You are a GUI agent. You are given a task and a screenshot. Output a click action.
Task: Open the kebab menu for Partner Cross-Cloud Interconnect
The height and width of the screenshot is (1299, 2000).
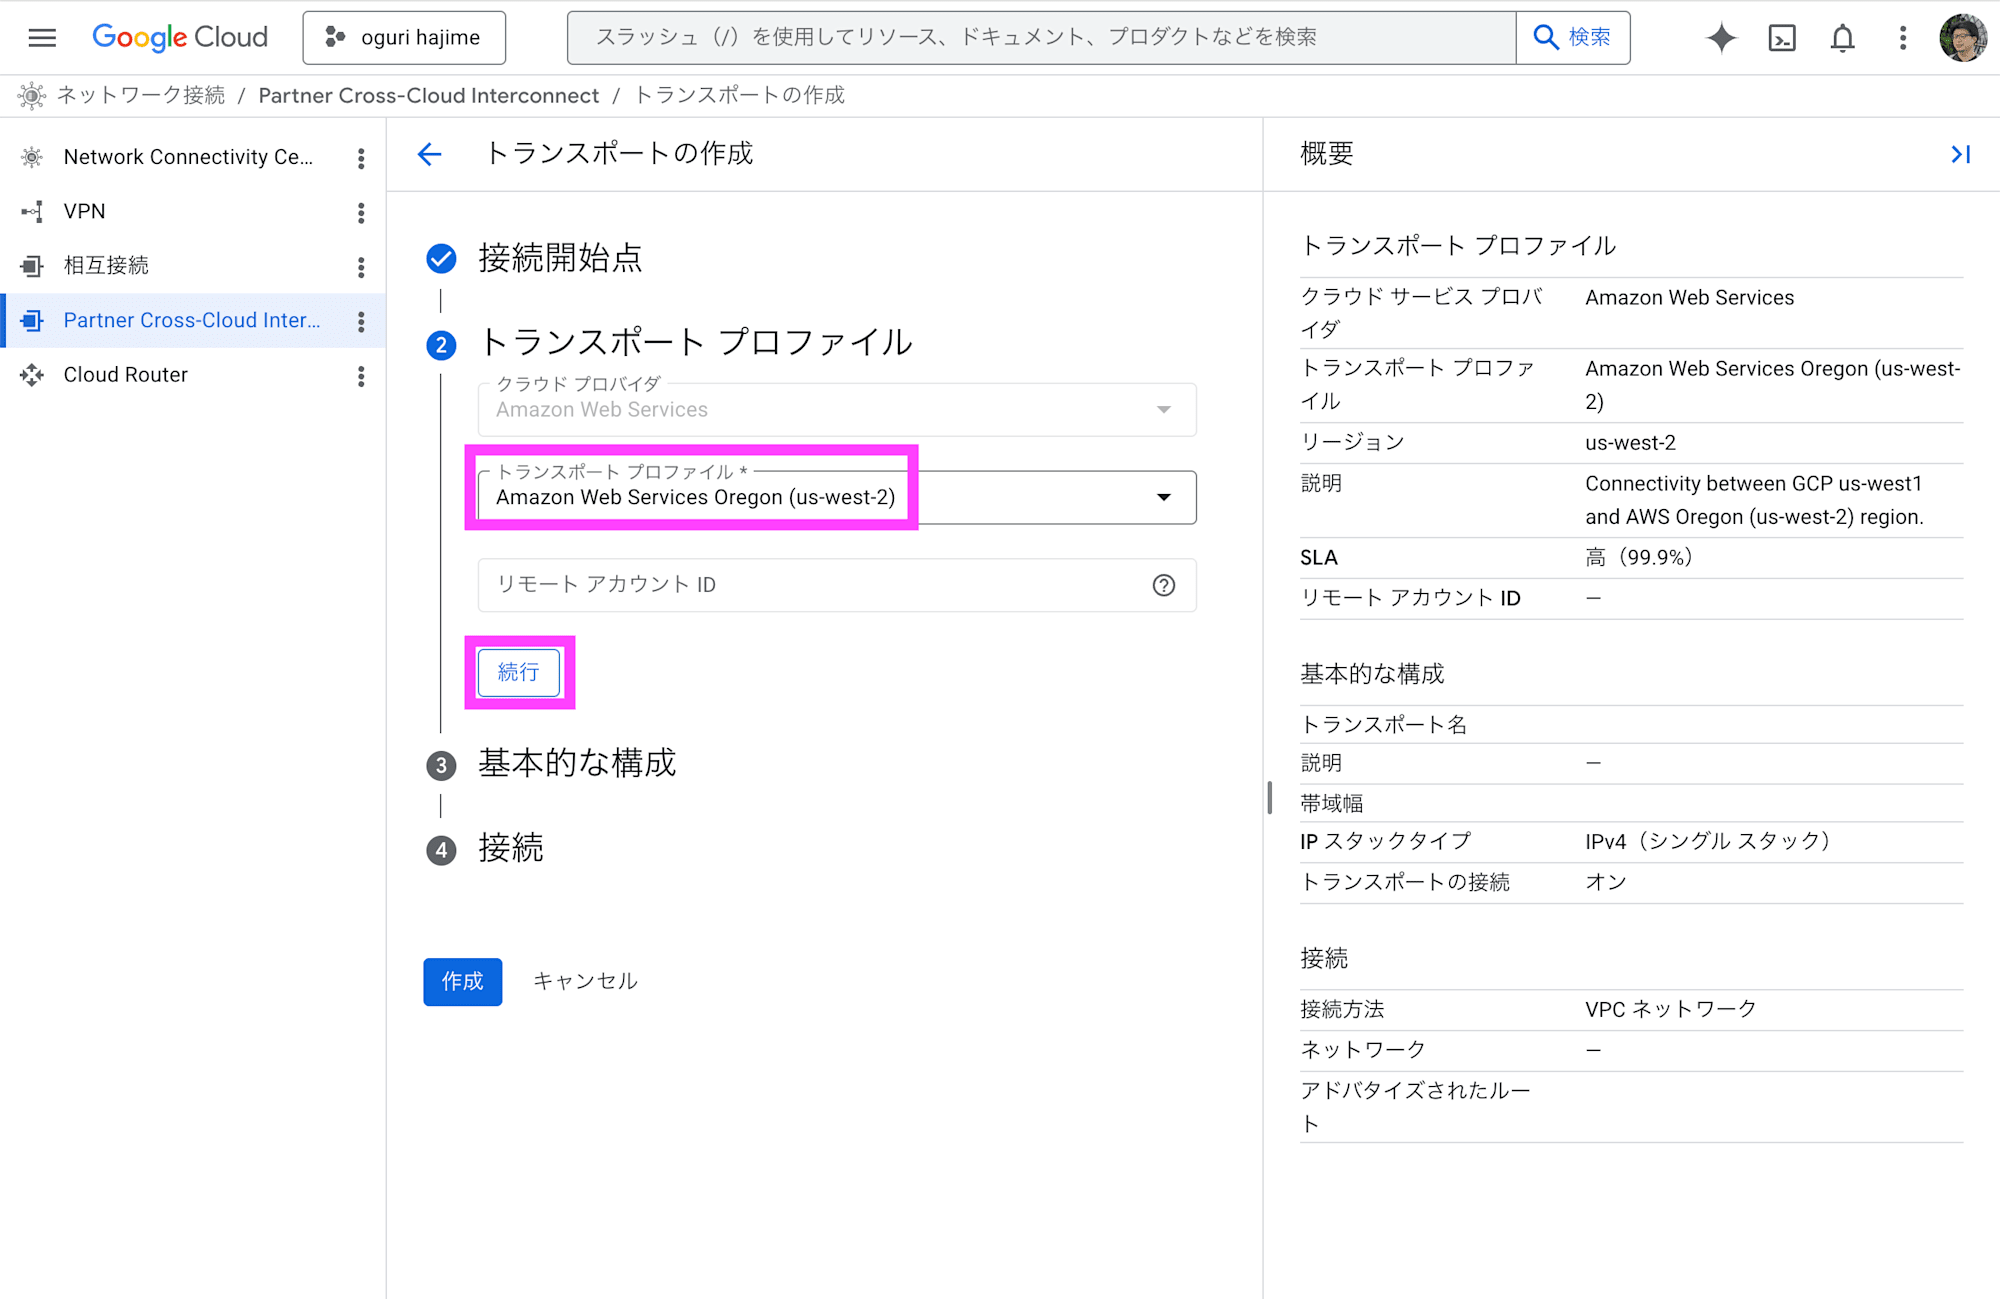coord(361,320)
